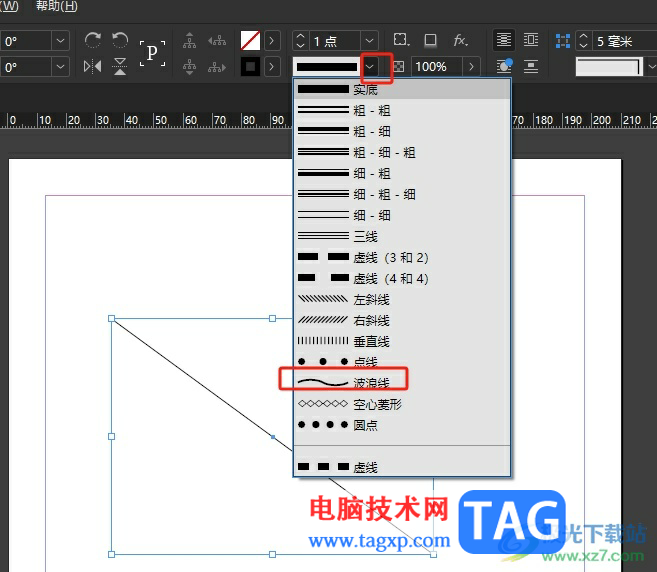
Task: Click the fill None color swatch
Action: click(250, 41)
